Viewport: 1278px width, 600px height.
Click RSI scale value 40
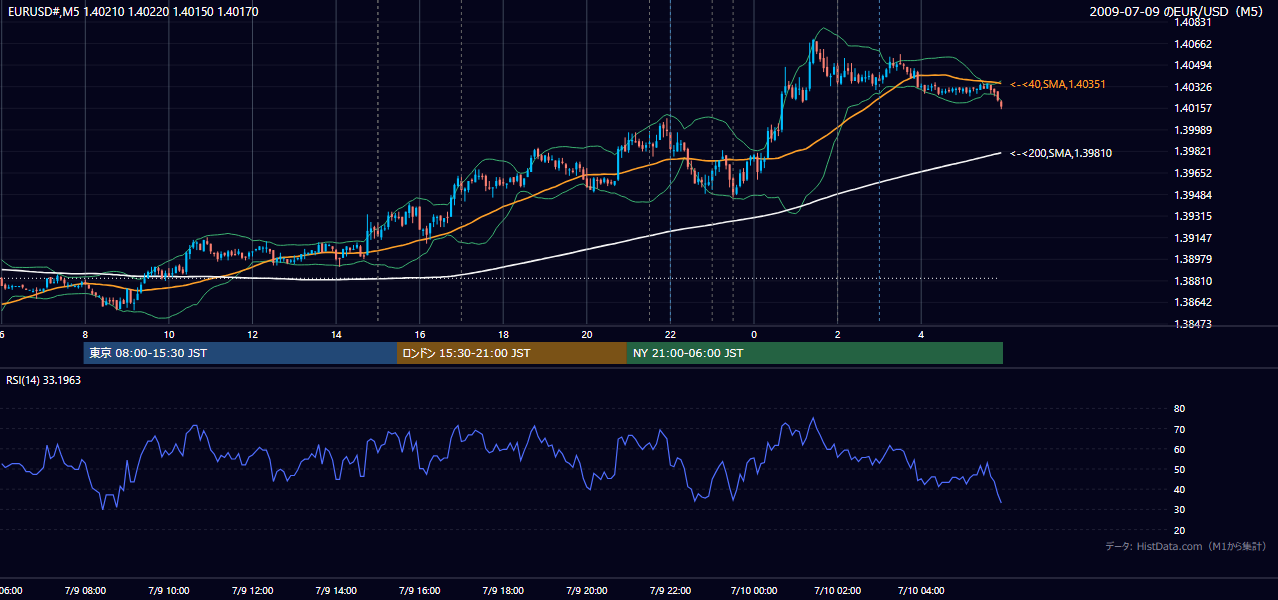(1179, 489)
